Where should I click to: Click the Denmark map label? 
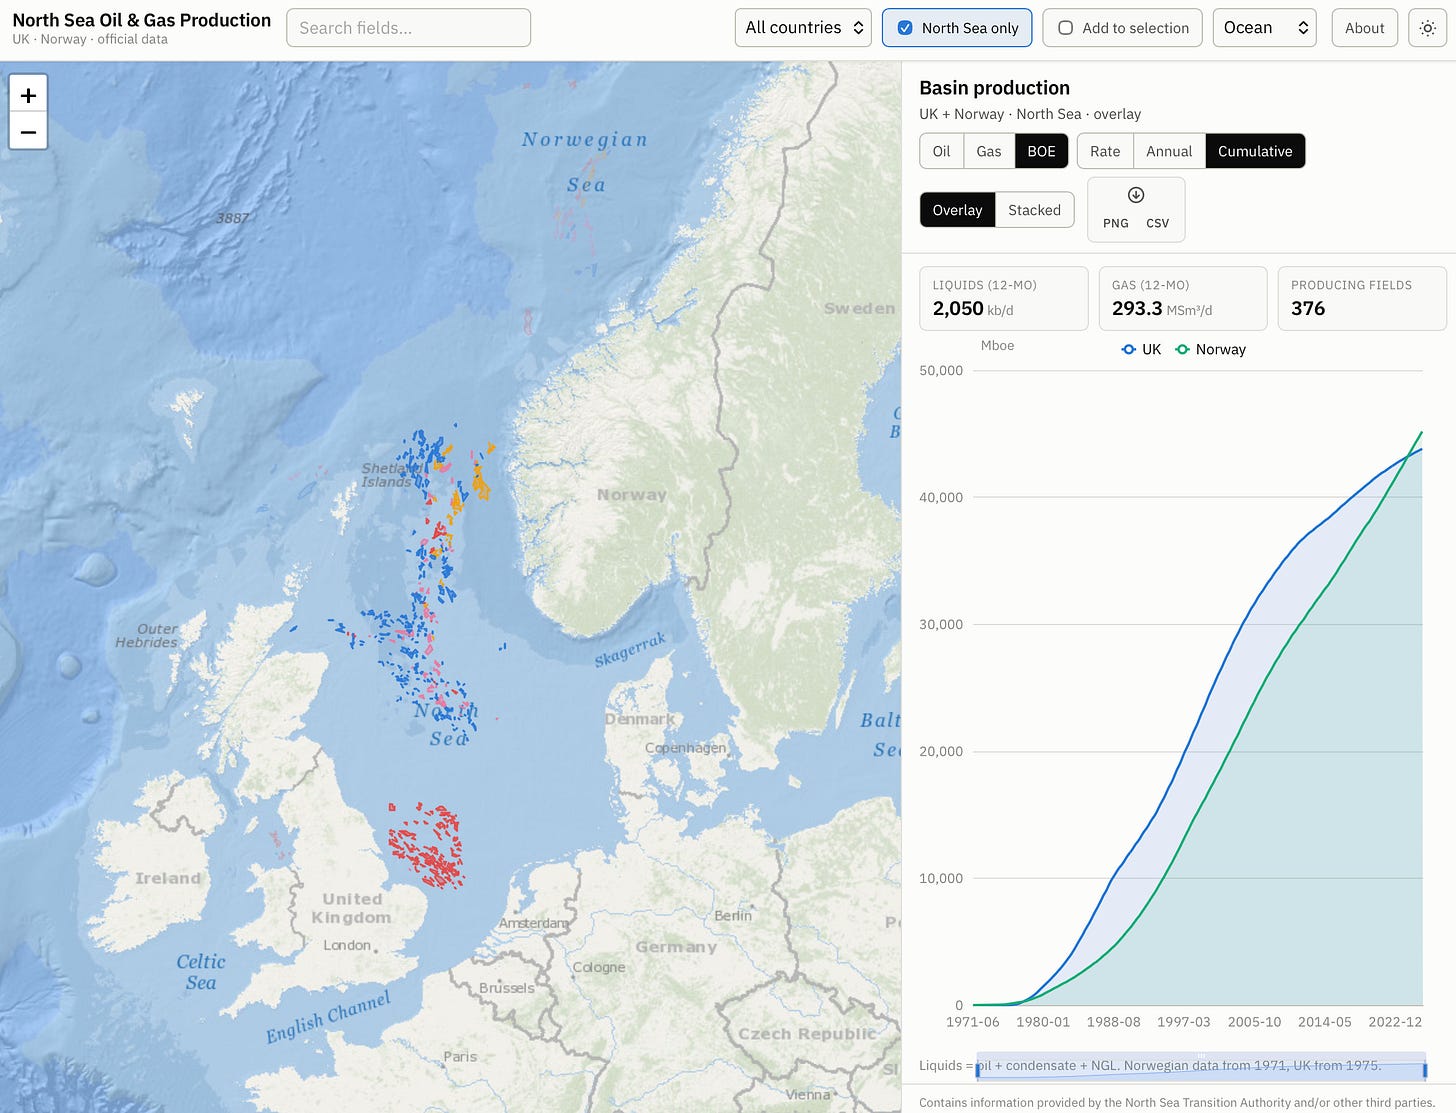pos(639,719)
